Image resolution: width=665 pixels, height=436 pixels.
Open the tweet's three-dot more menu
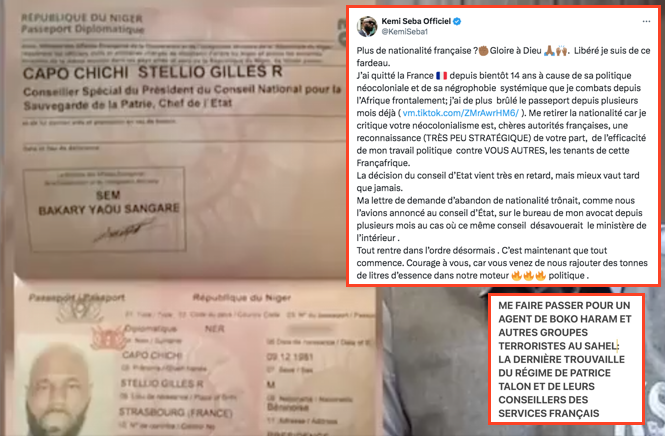coord(646,21)
